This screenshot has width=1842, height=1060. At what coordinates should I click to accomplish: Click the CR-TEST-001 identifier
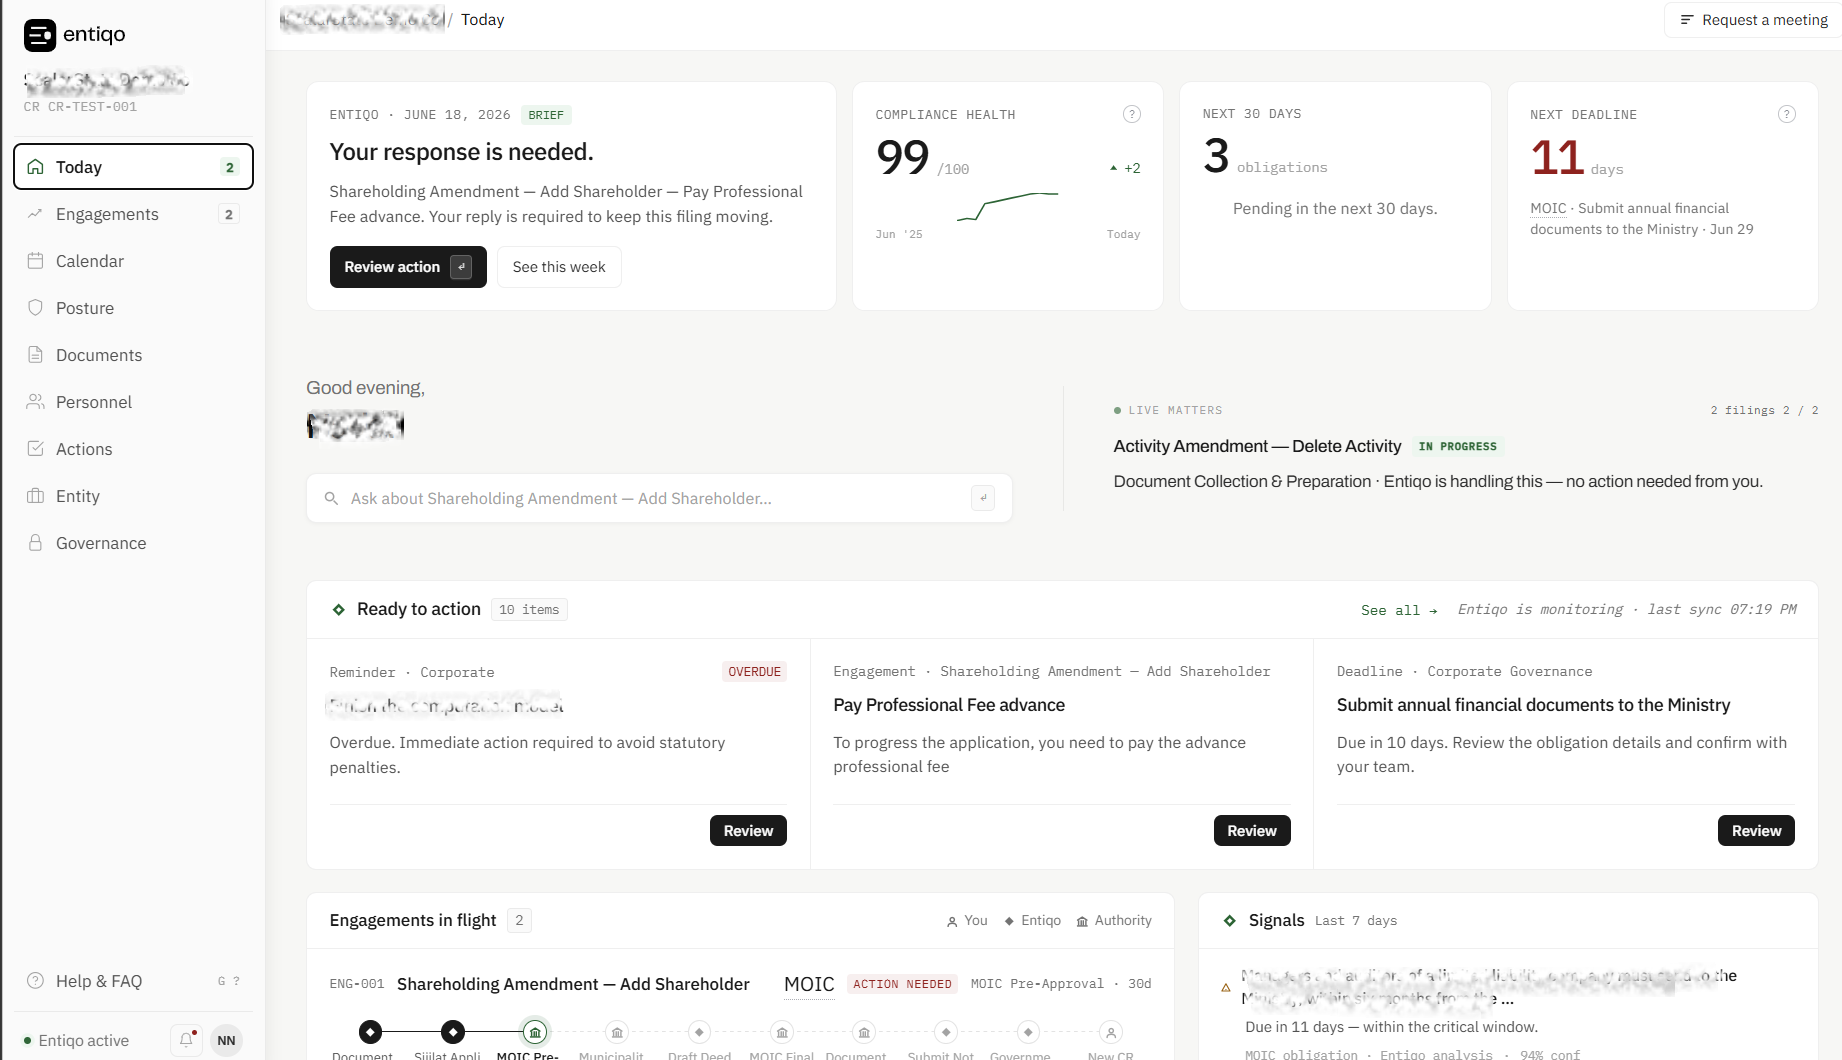coord(92,107)
